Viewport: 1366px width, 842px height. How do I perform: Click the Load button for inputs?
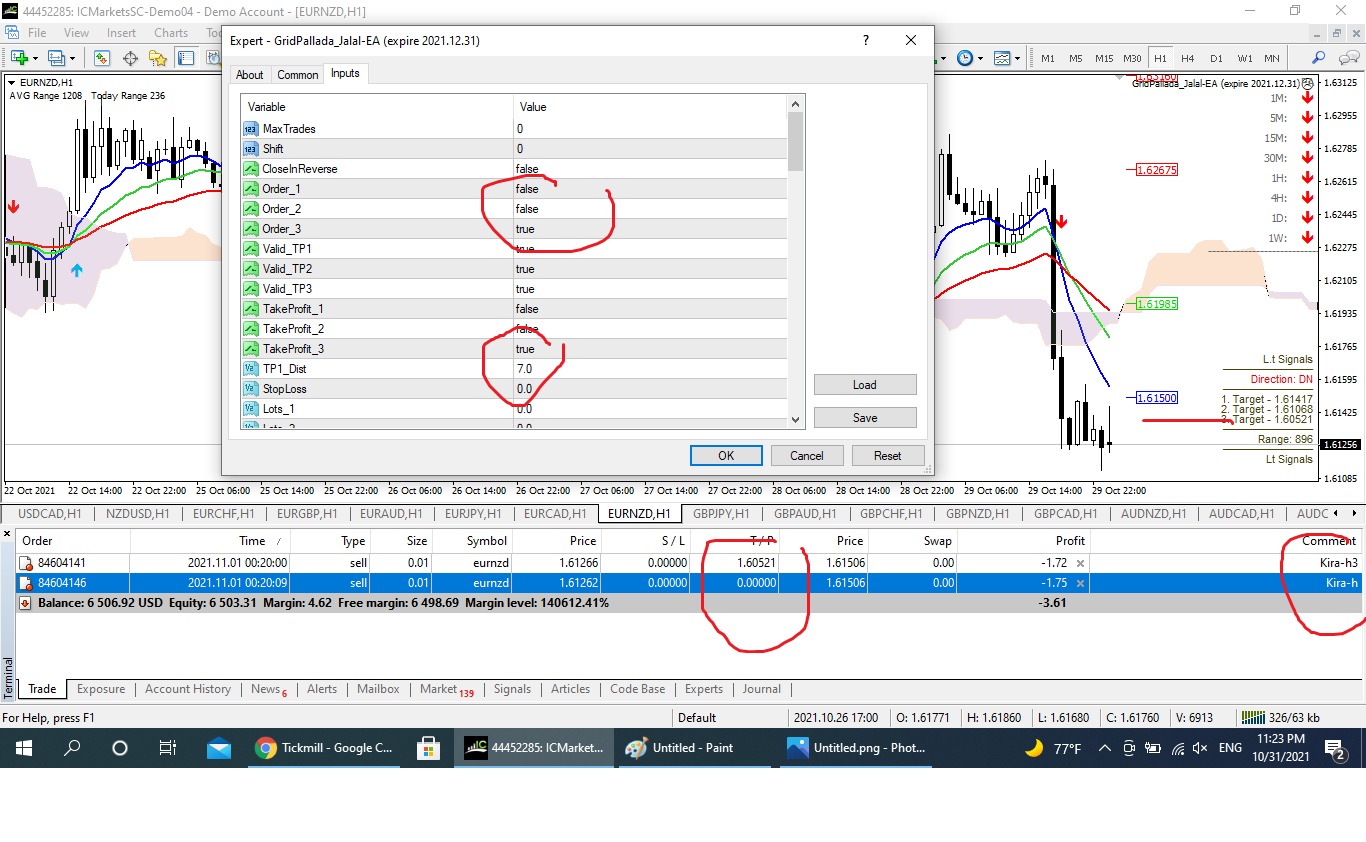click(x=864, y=385)
